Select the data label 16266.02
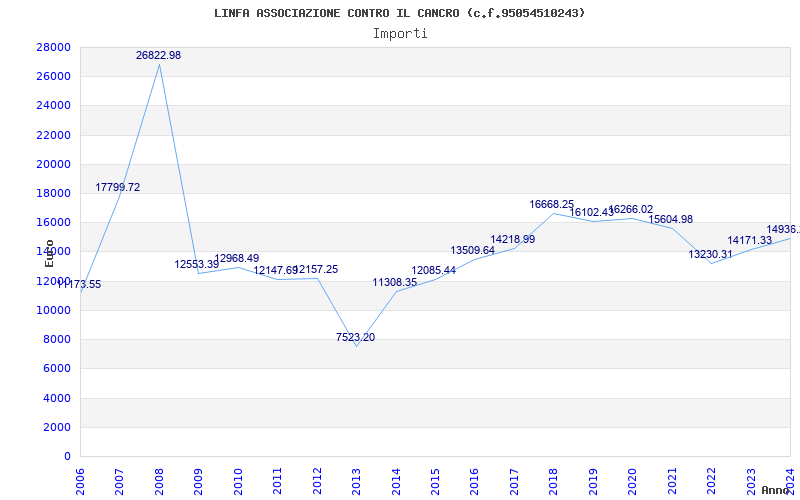The image size is (800, 500). 631,210
